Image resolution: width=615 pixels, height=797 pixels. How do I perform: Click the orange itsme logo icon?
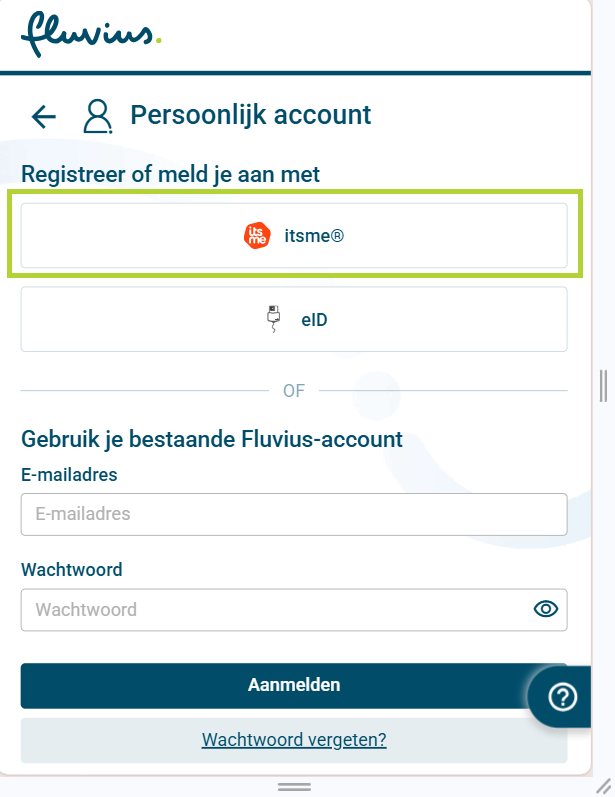(257, 236)
